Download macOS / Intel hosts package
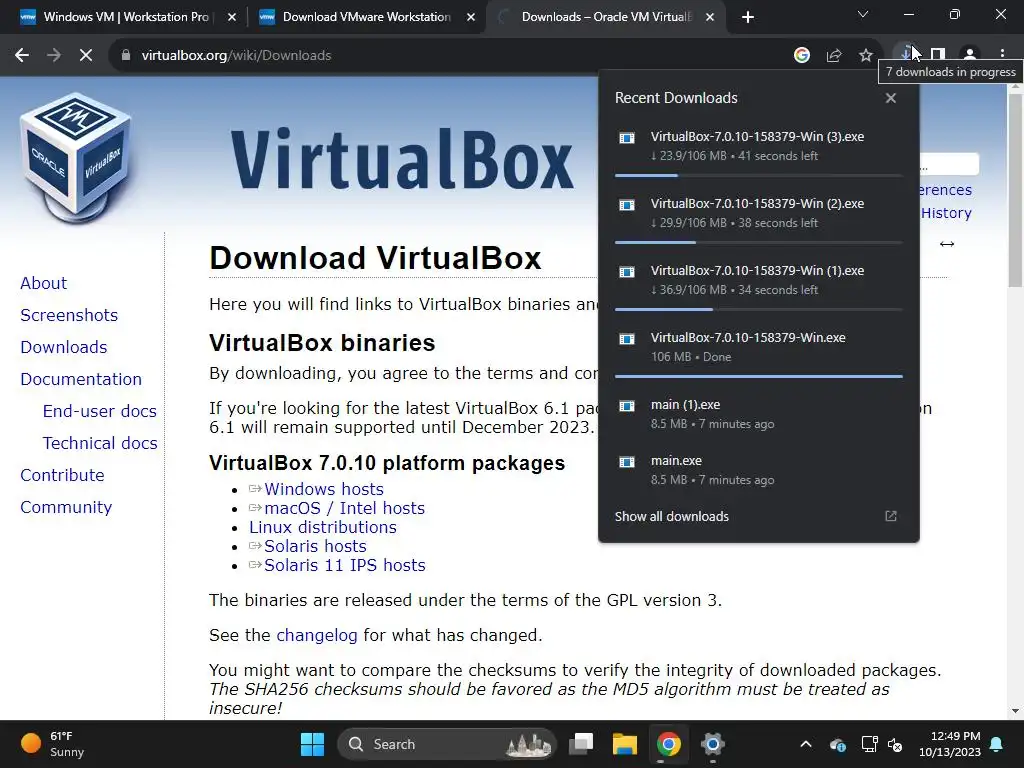 point(344,508)
